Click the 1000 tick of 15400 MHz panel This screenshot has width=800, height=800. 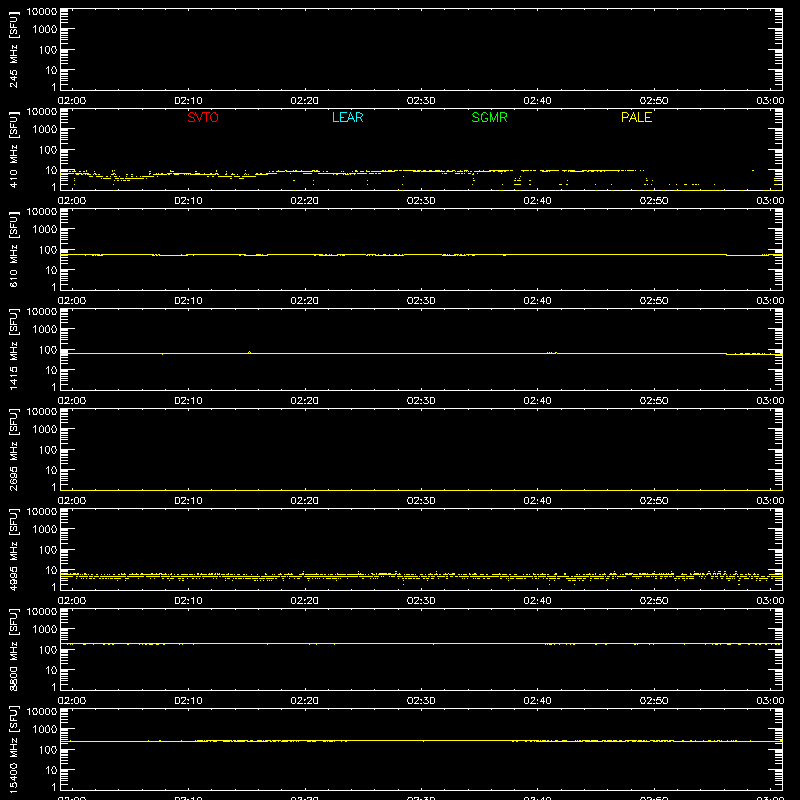[x=45, y=730]
